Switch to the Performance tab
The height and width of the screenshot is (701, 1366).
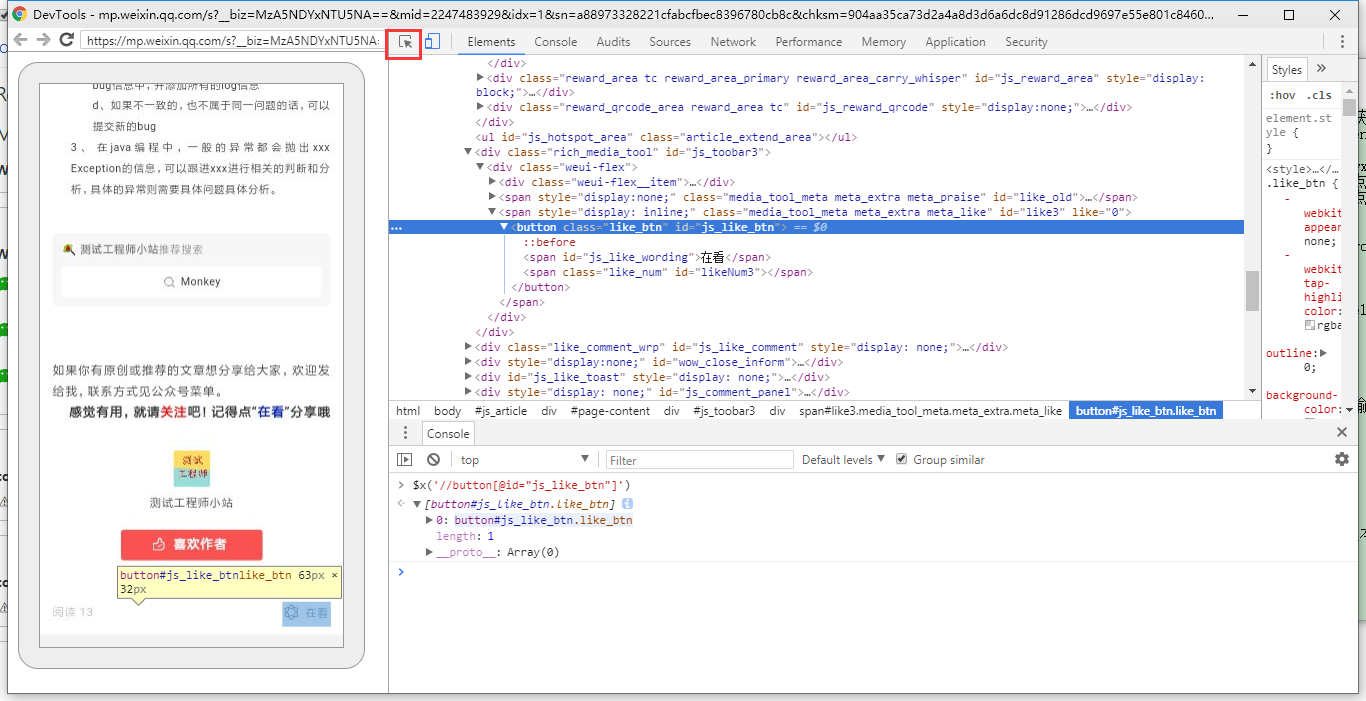click(x=808, y=42)
